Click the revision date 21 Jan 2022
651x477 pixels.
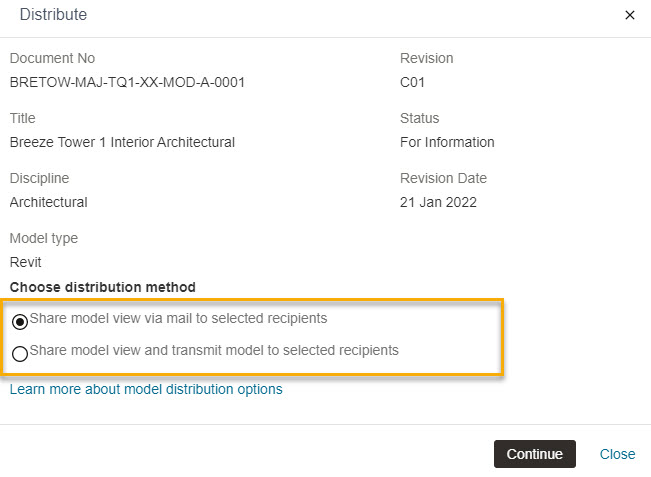click(x=438, y=202)
